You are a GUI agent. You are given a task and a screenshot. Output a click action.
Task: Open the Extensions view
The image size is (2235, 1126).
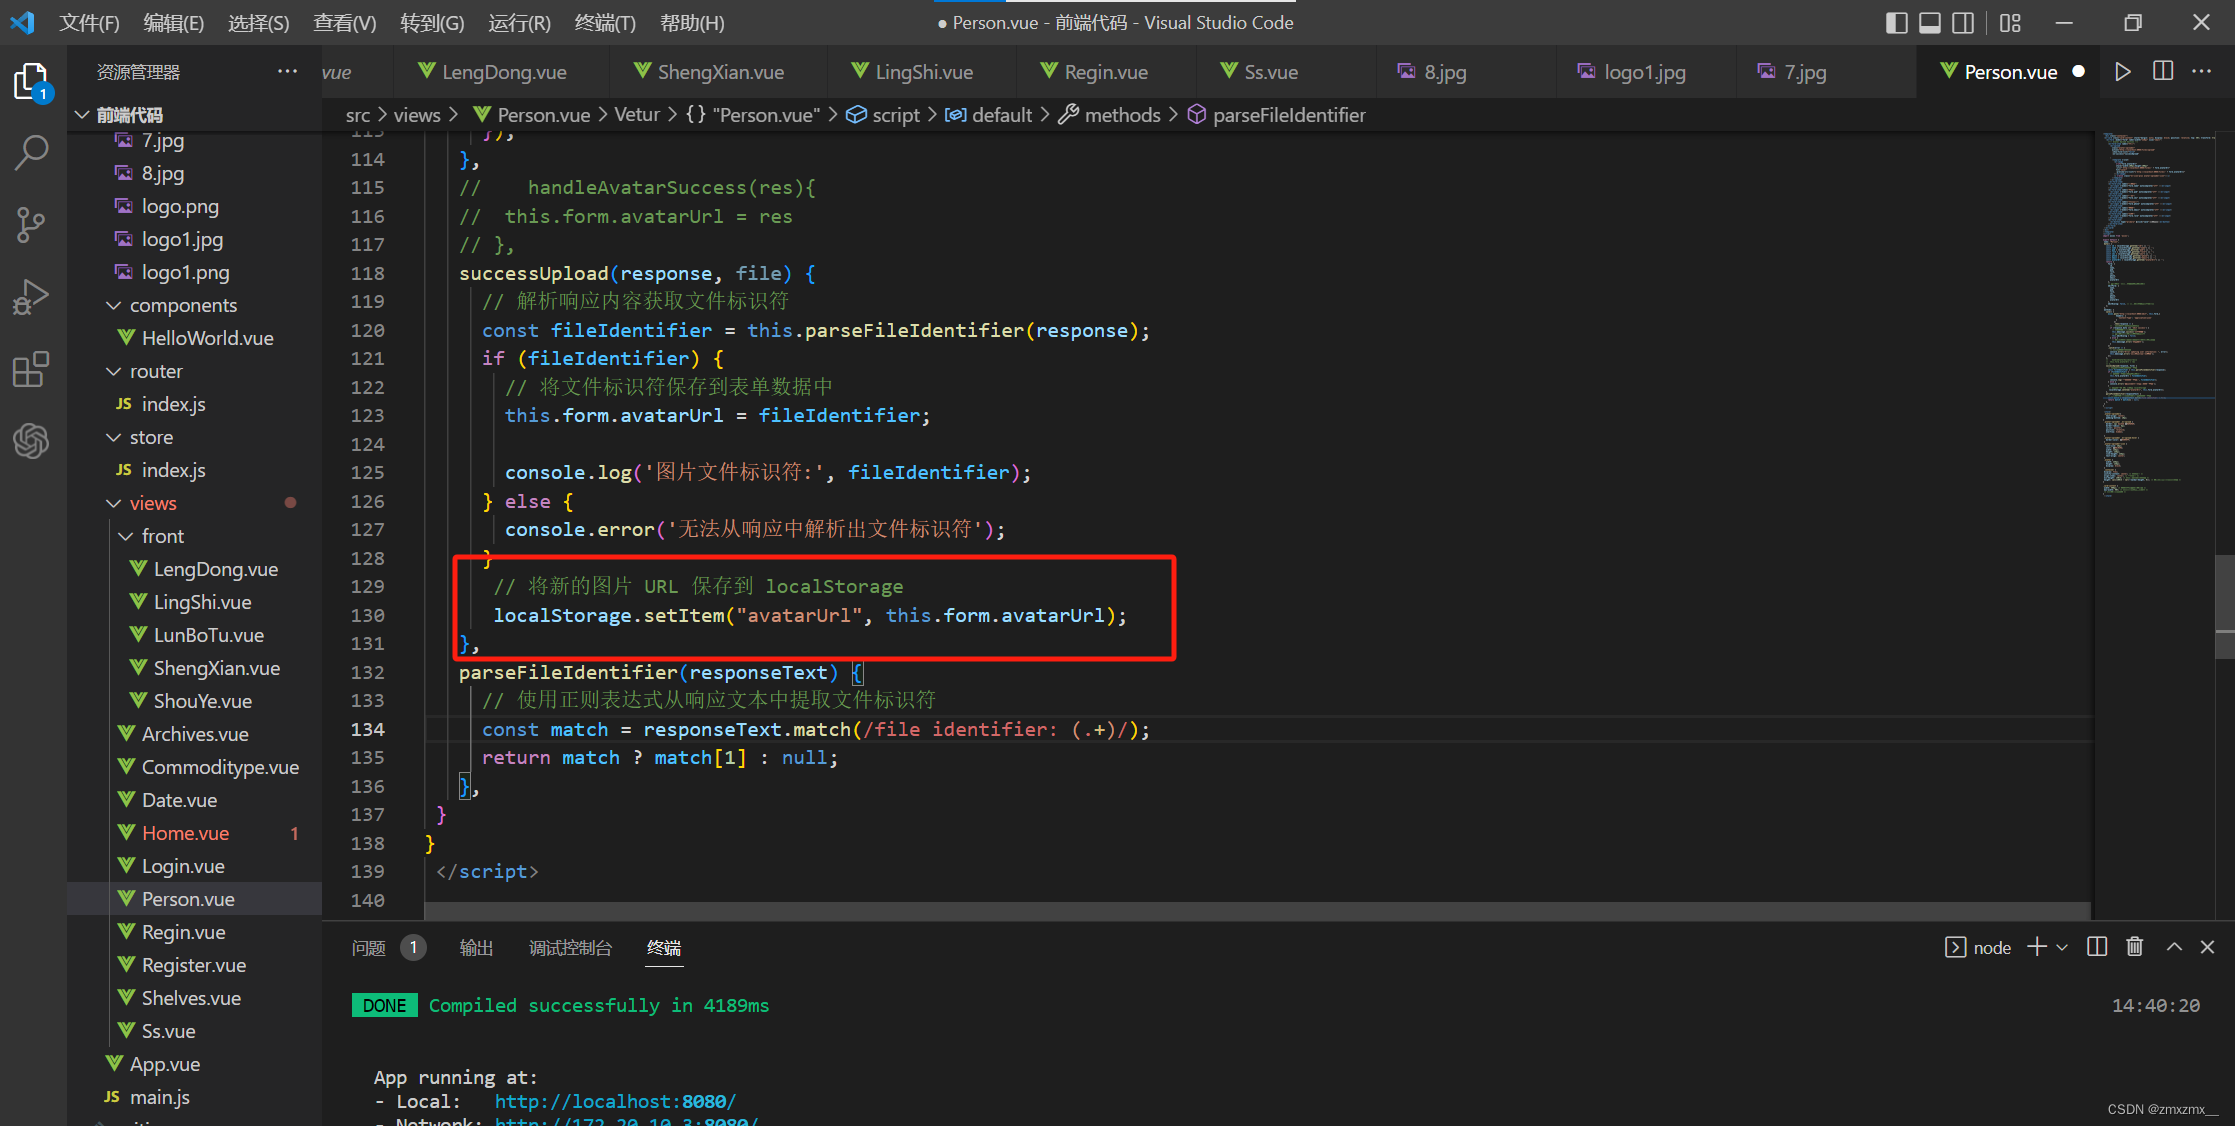[32, 369]
